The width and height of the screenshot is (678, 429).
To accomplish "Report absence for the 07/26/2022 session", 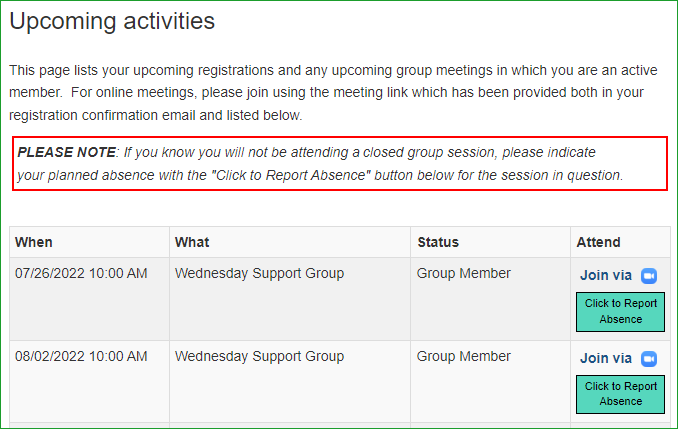I will 620,312.
